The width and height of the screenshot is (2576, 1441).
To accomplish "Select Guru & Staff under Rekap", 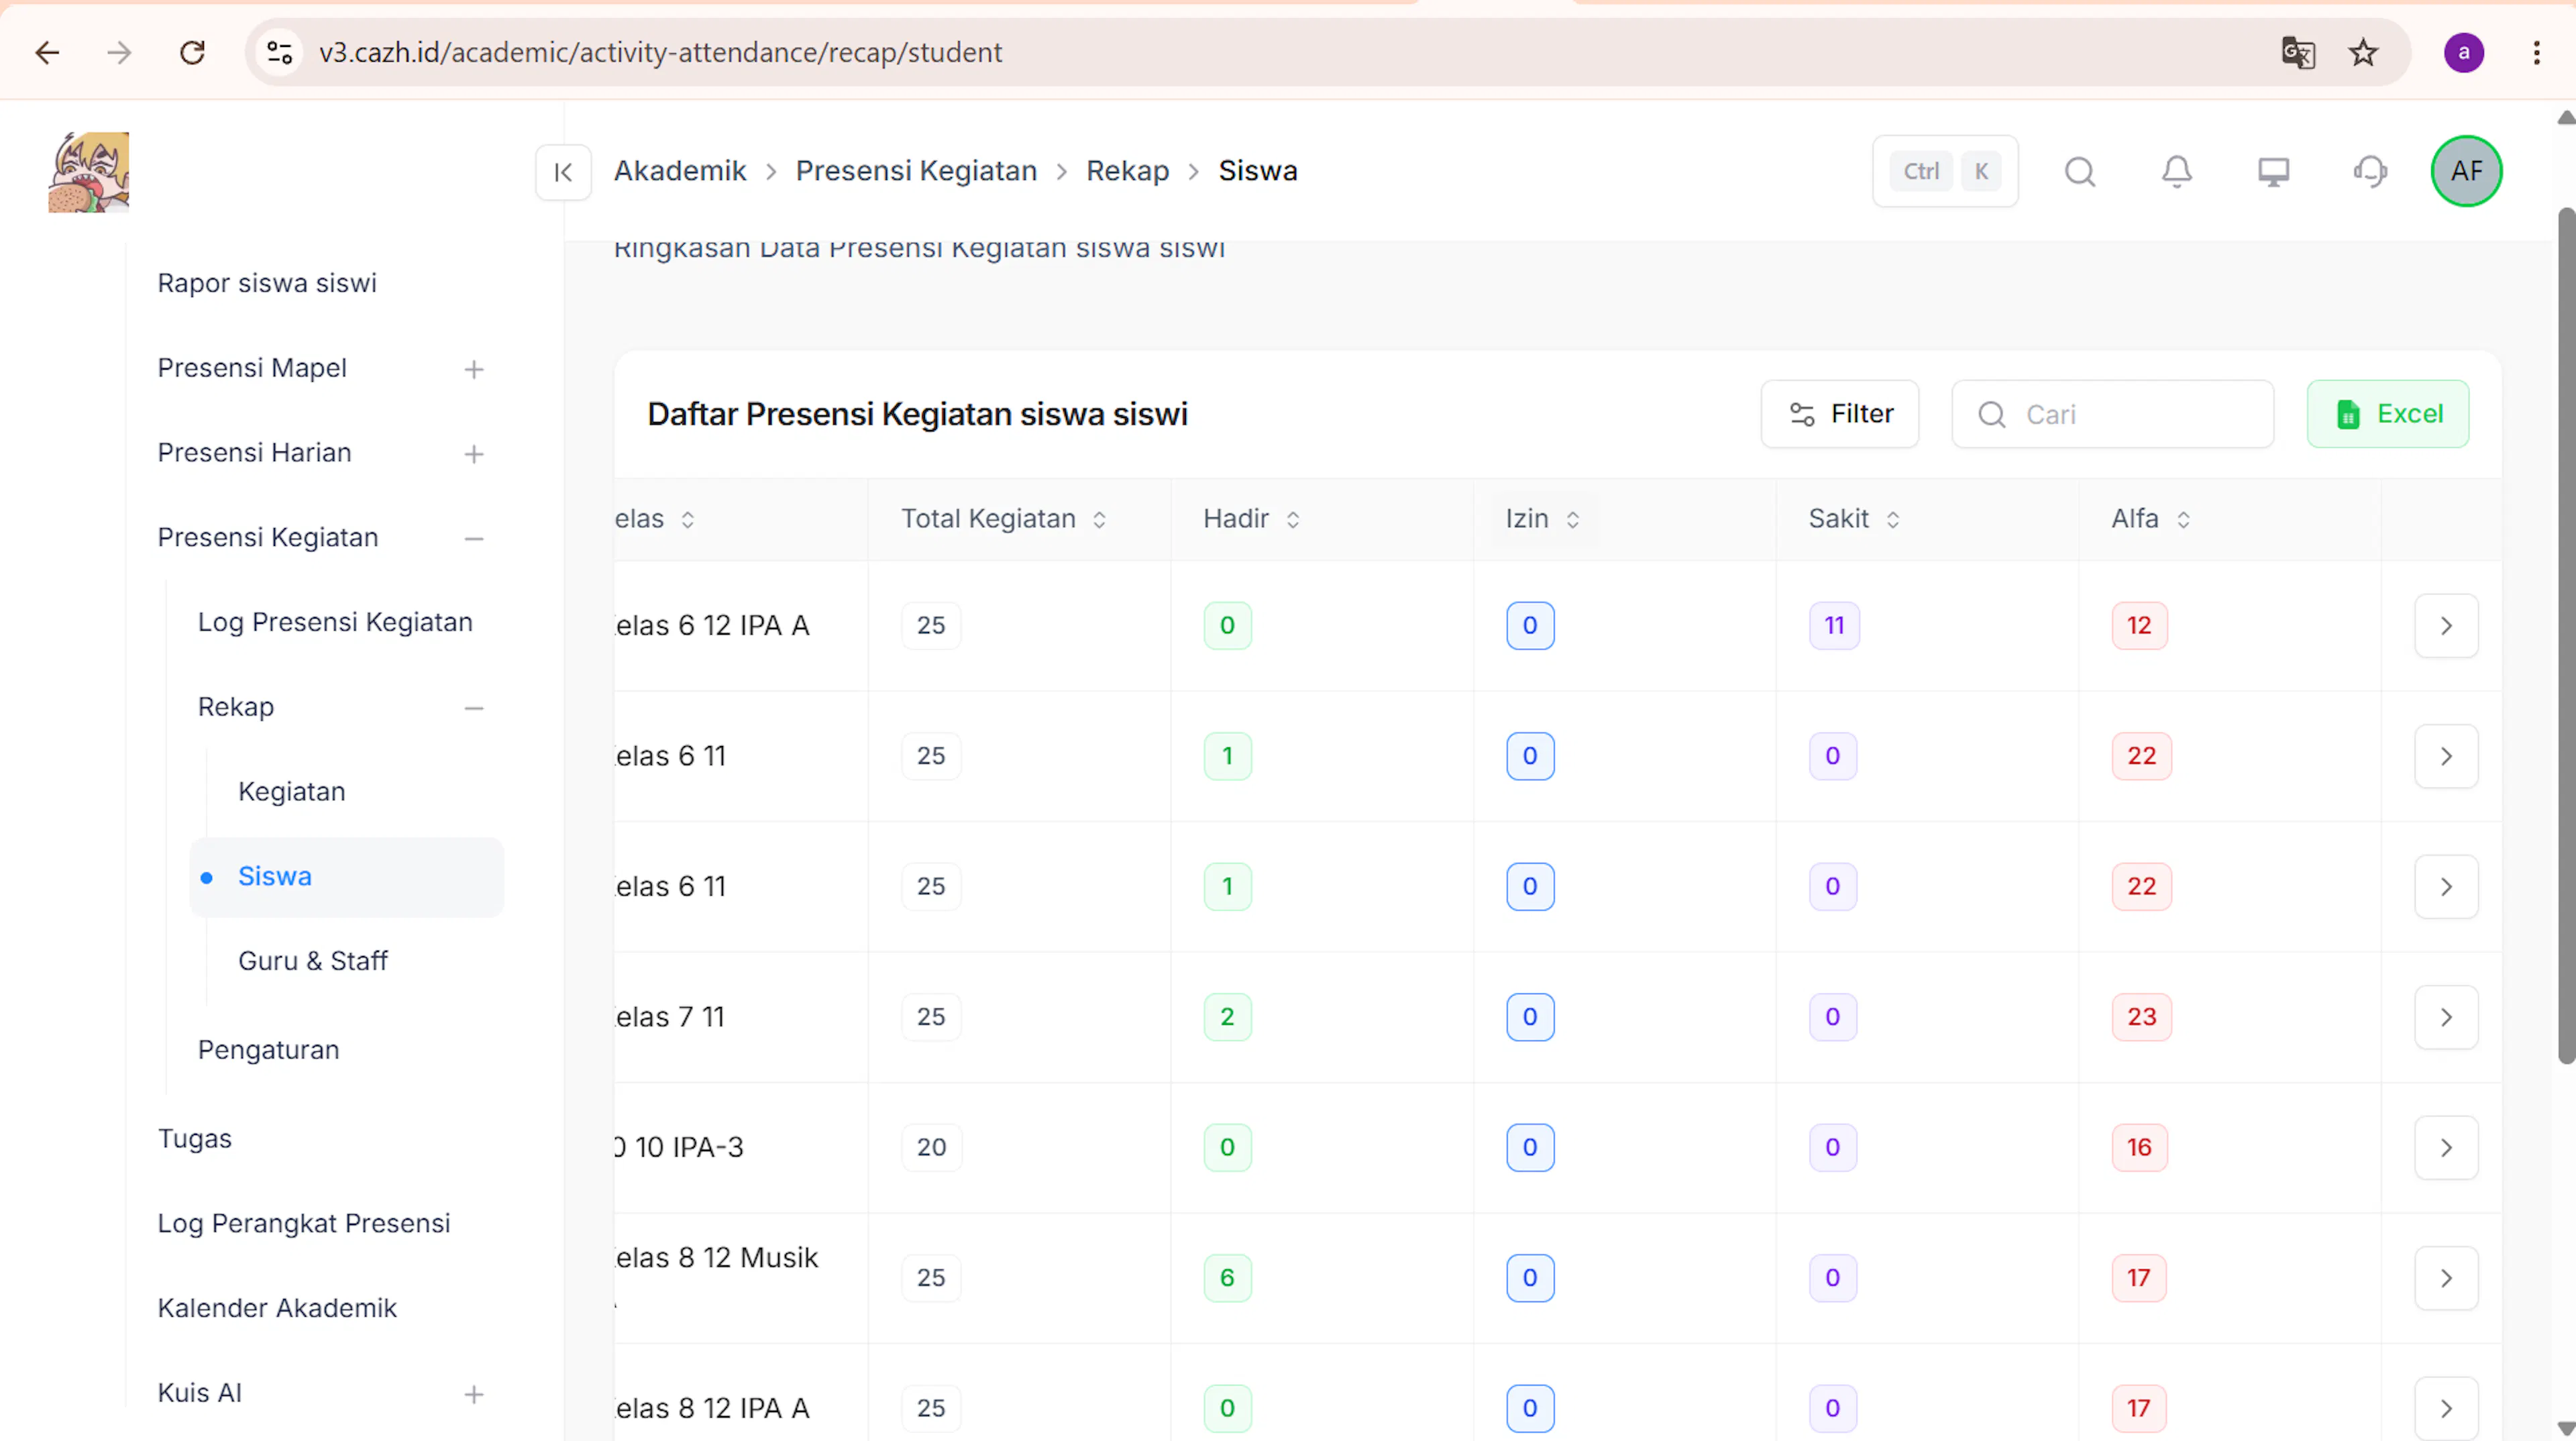I will pyautogui.click(x=313, y=961).
